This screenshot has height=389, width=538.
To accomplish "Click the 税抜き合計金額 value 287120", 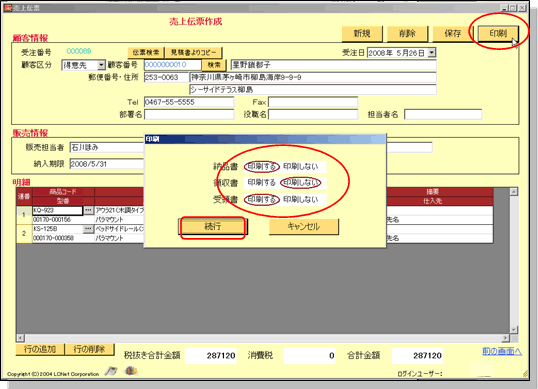I will (210, 355).
